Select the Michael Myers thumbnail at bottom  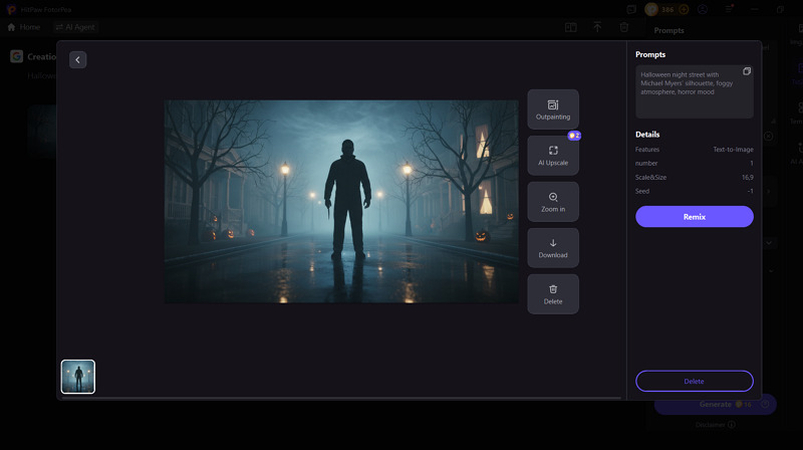[x=78, y=377]
